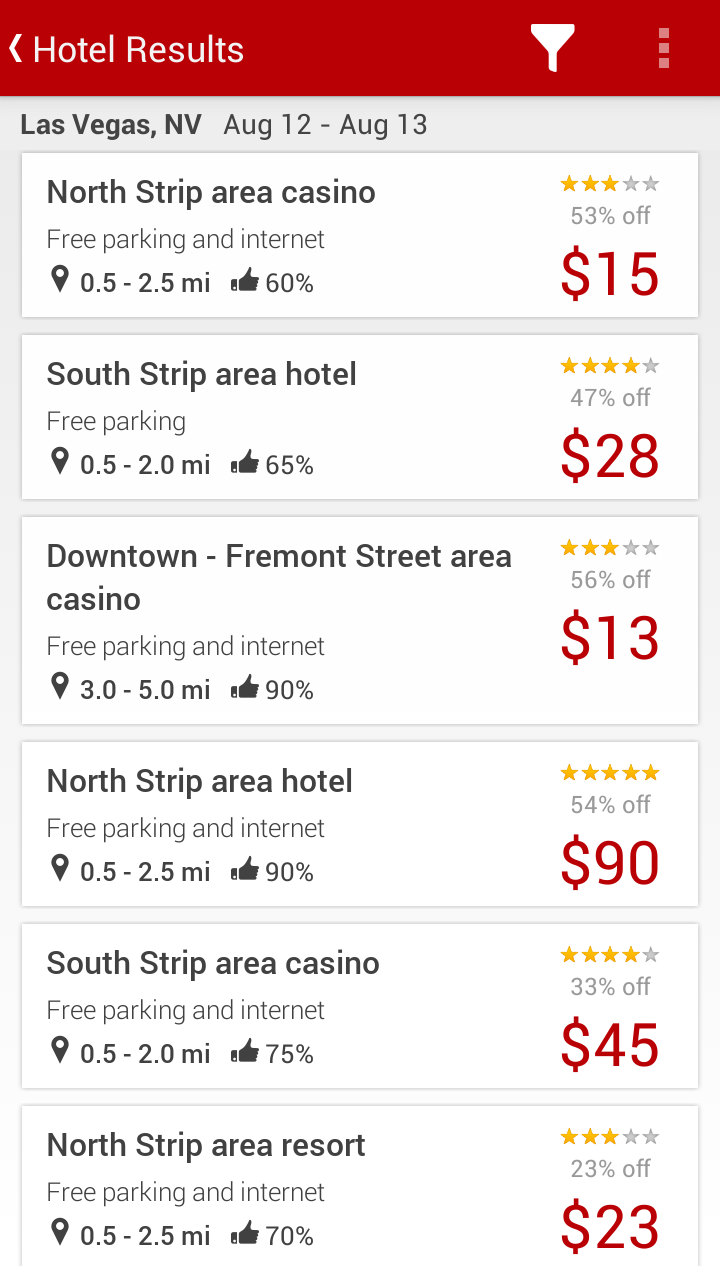This screenshot has height=1280, width=720.
Task: Tap the $13 Fremont Street price
Action: [x=609, y=638]
